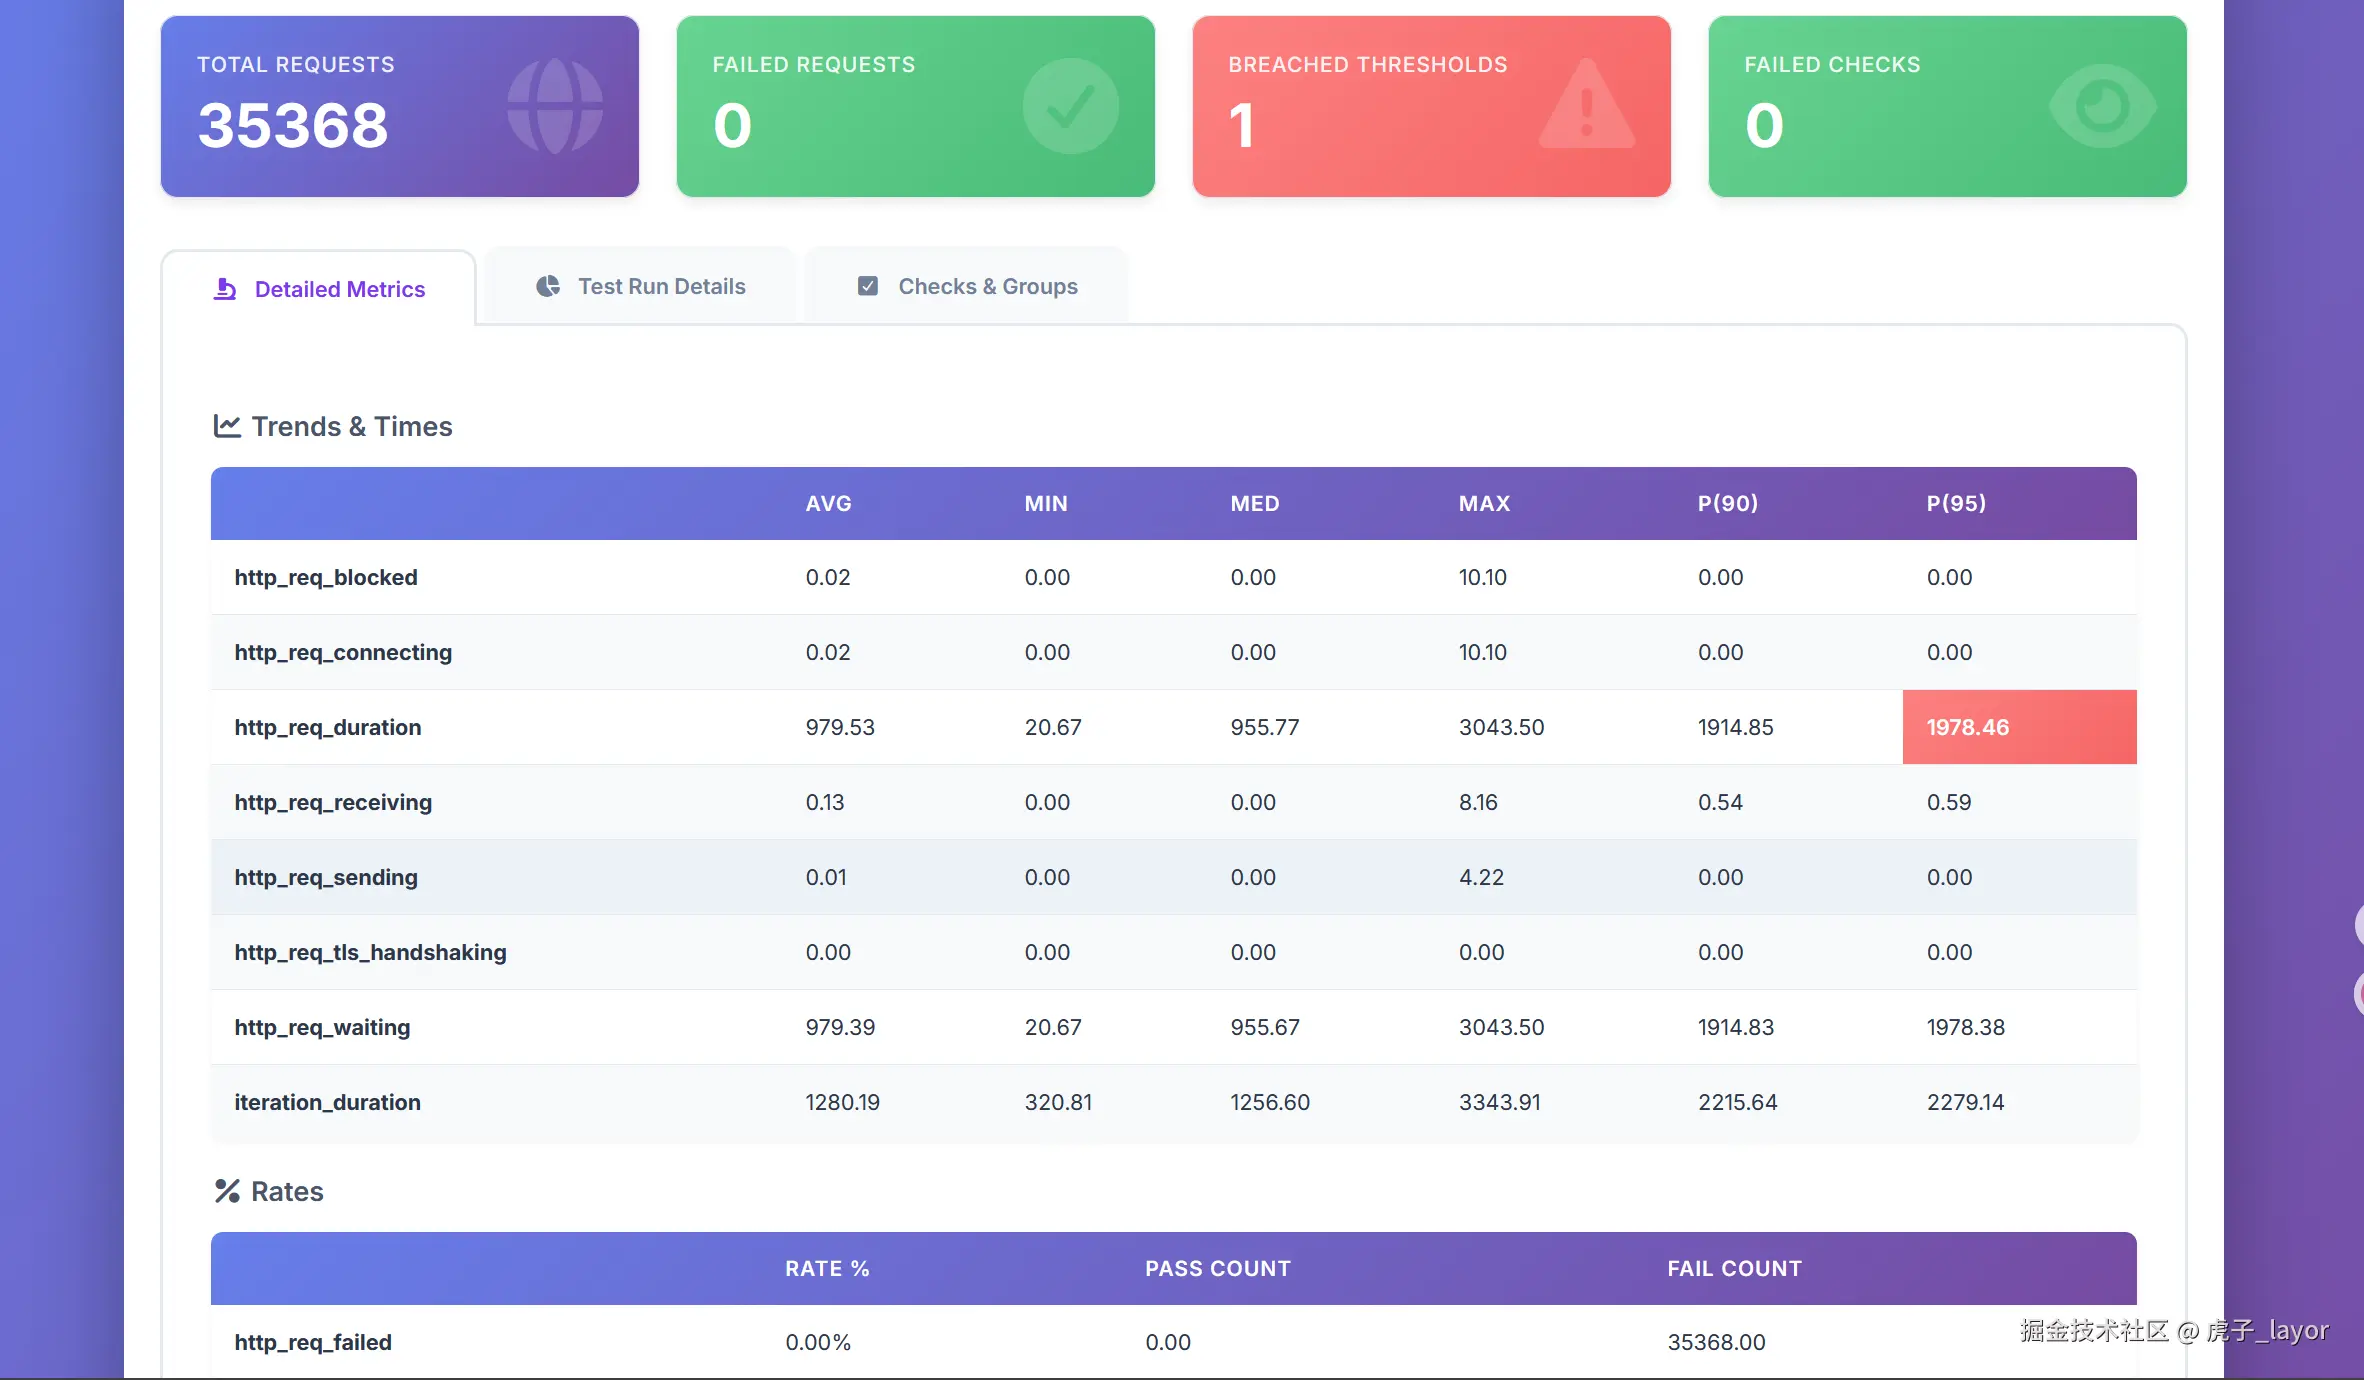Open the Test Run Details tab
The height and width of the screenshot is (1380, 2364).
661,286
